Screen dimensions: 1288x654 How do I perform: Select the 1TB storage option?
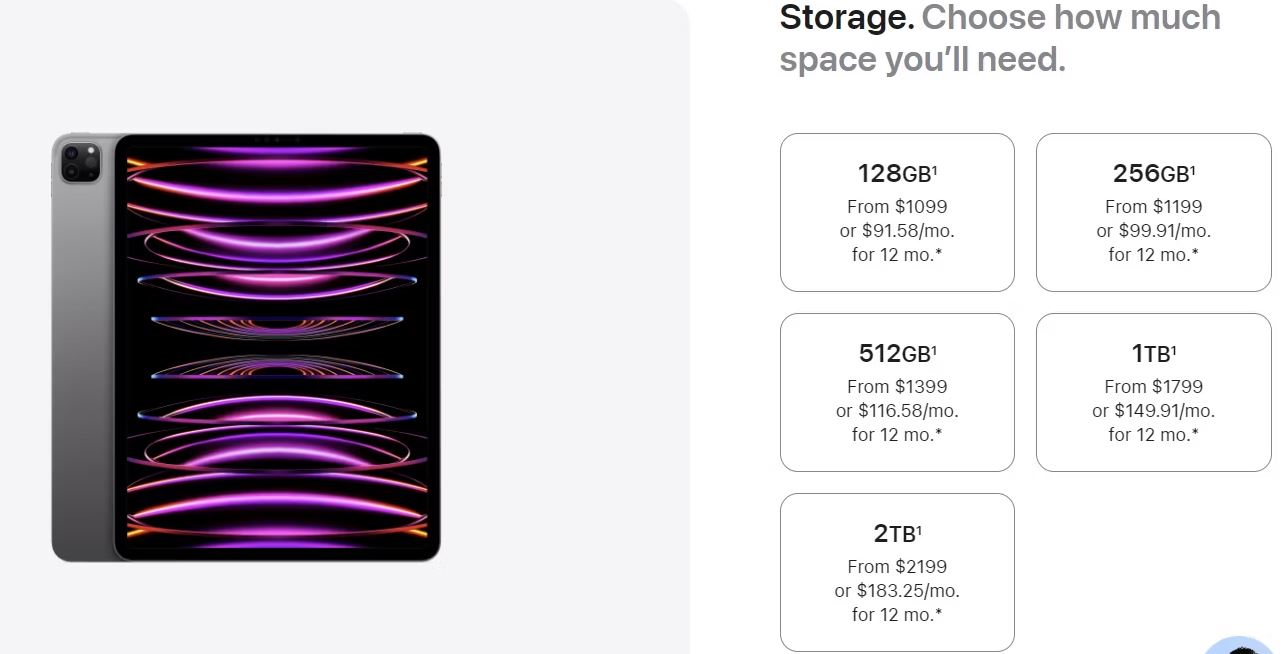pyautogui.click(x=1153, y=392)
